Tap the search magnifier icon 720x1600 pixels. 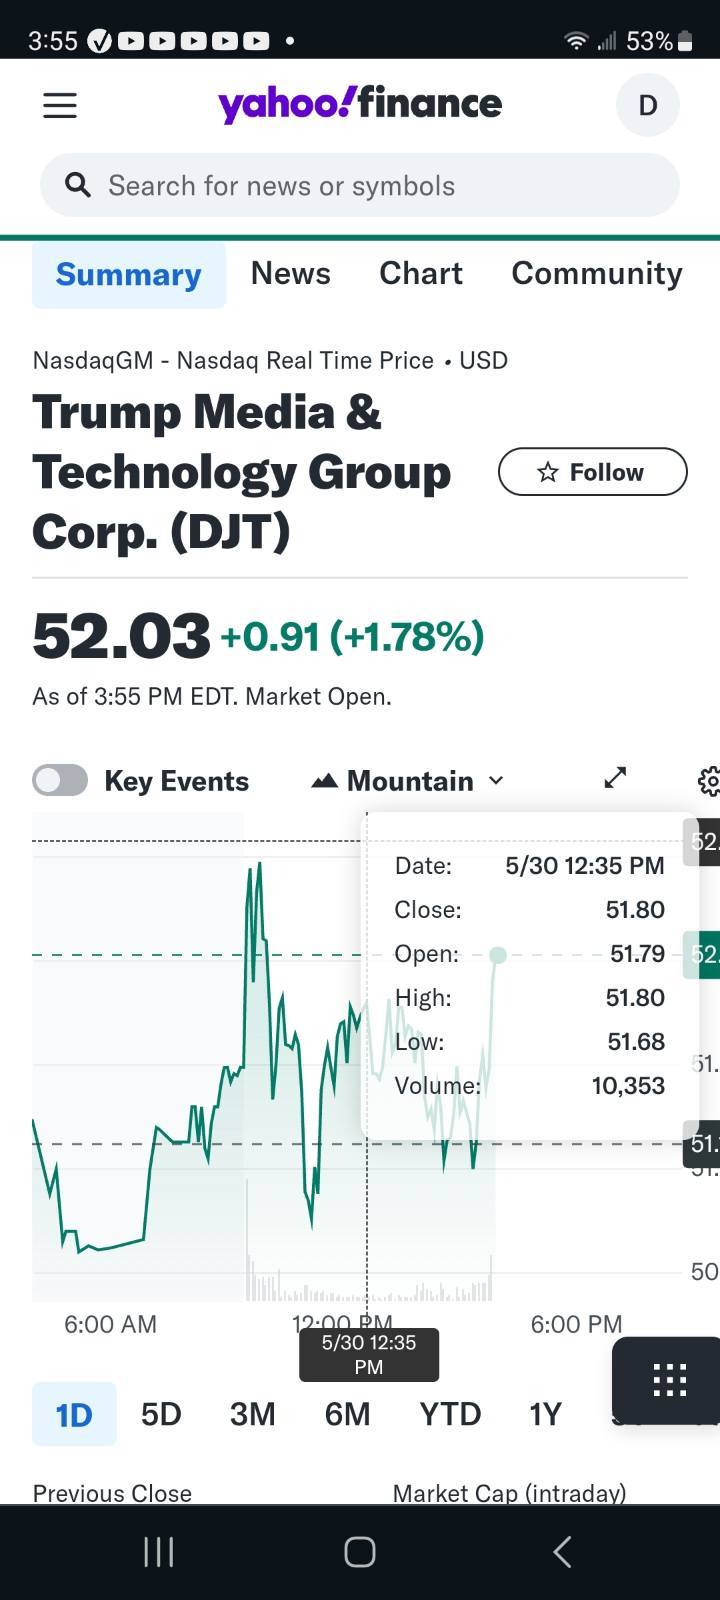pos(78,185)
